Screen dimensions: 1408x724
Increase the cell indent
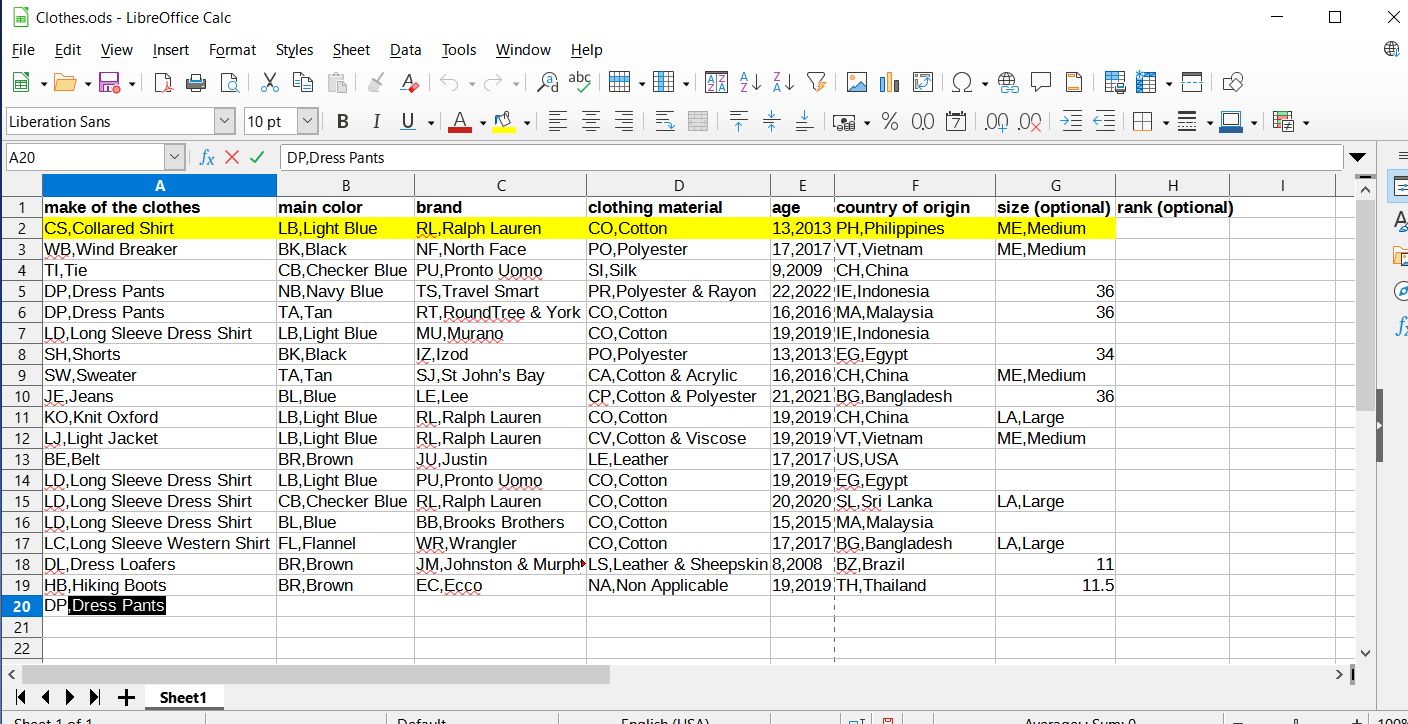[x=1071, y=122]
